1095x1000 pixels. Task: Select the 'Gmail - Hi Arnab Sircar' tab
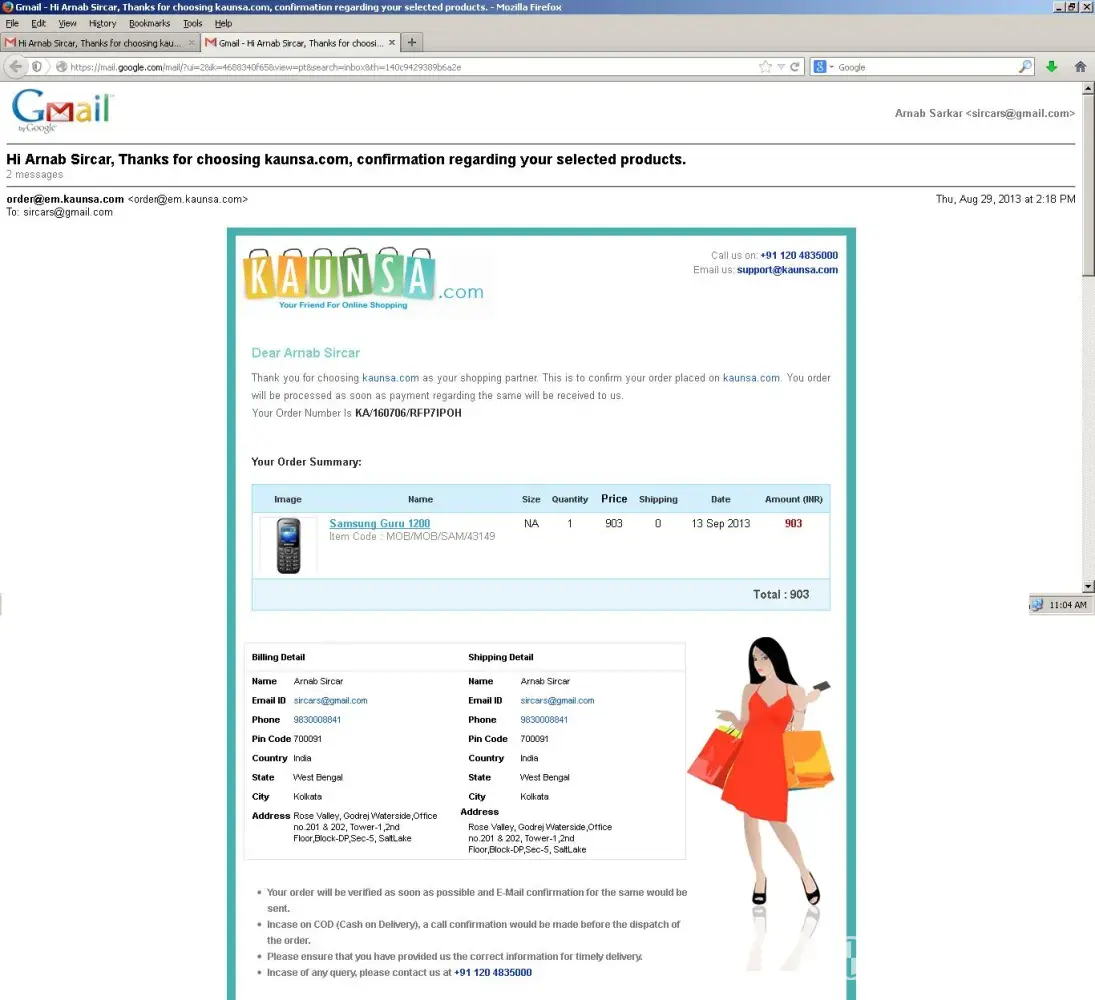[301, 43]
